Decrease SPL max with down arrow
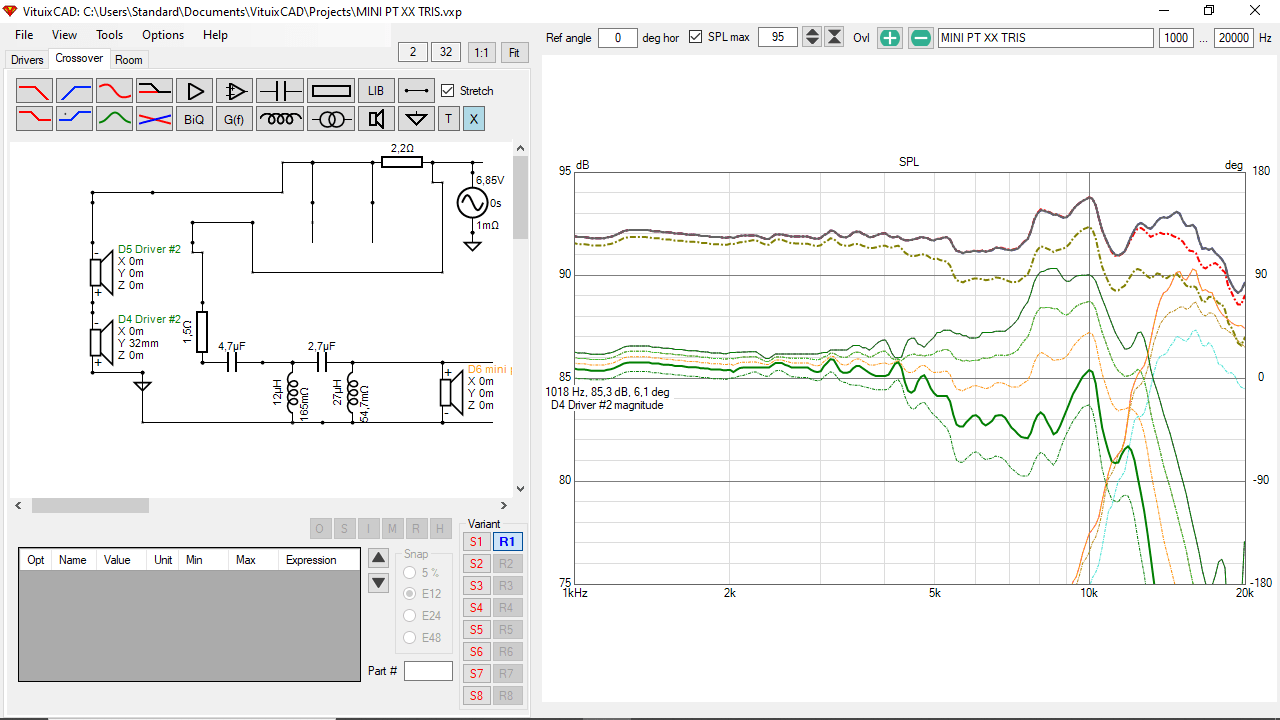 (812, 42)
